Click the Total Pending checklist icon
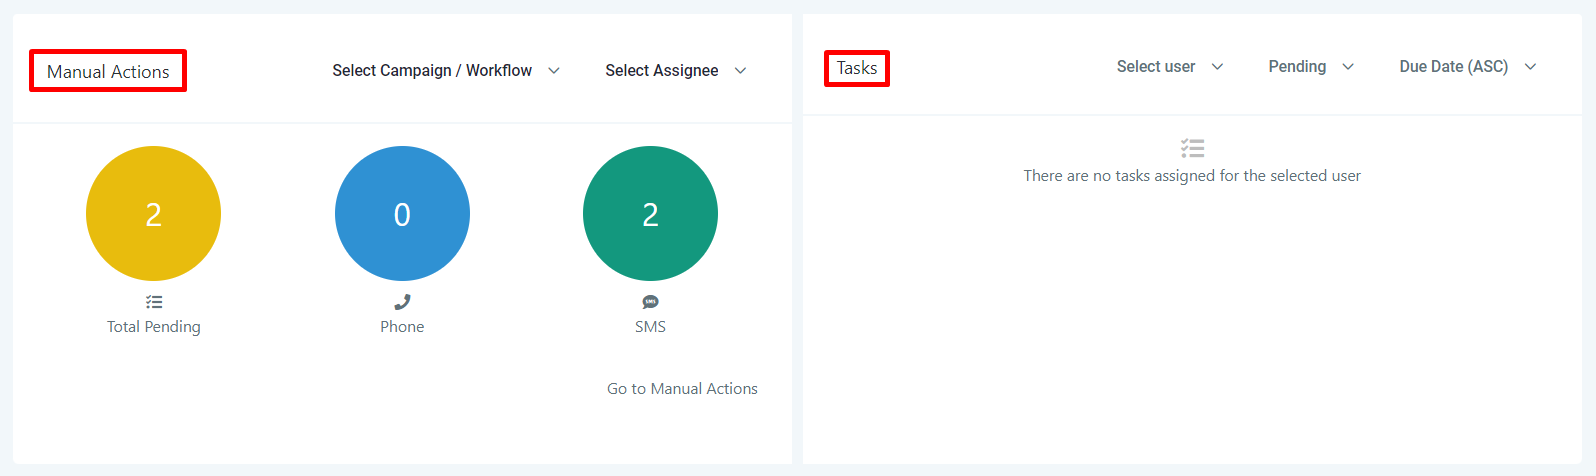Viewport: 1596px width, 476px height. 154,302
